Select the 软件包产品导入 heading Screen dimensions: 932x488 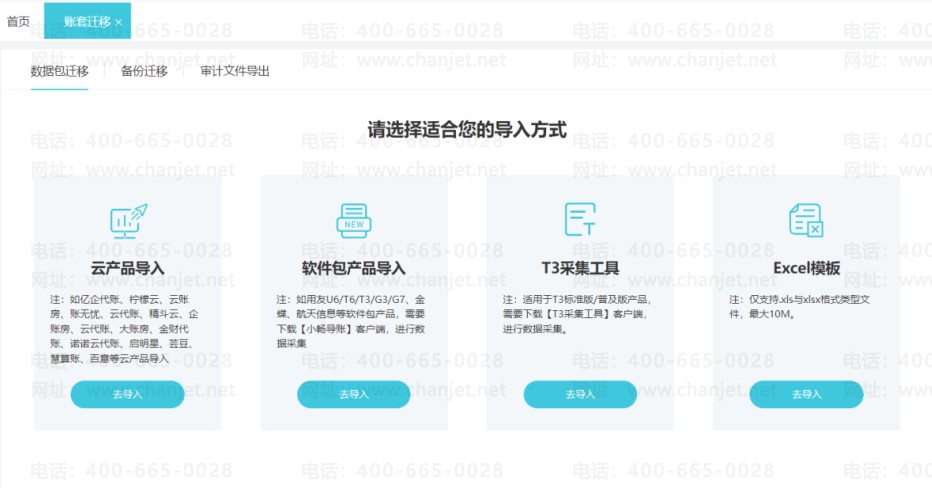coord(354,268)
